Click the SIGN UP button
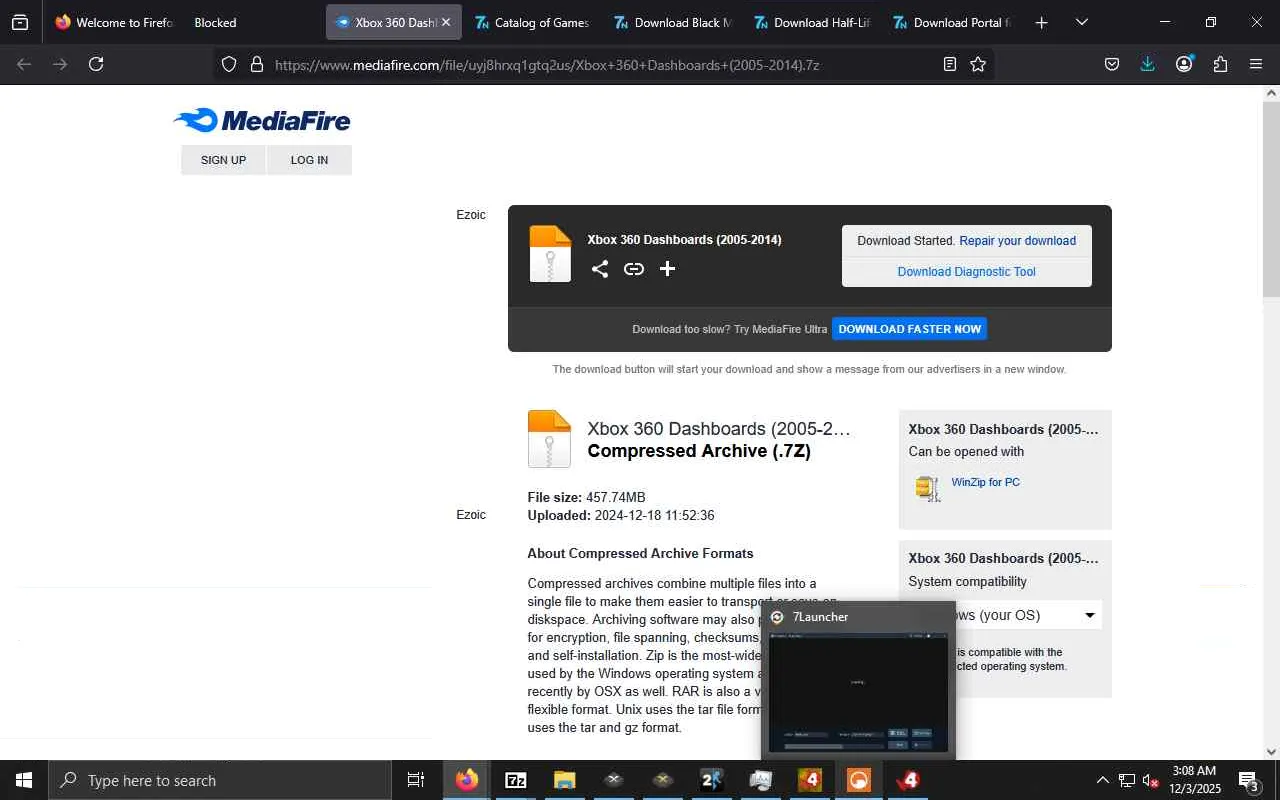1280x800 pixels. point(223,160)
